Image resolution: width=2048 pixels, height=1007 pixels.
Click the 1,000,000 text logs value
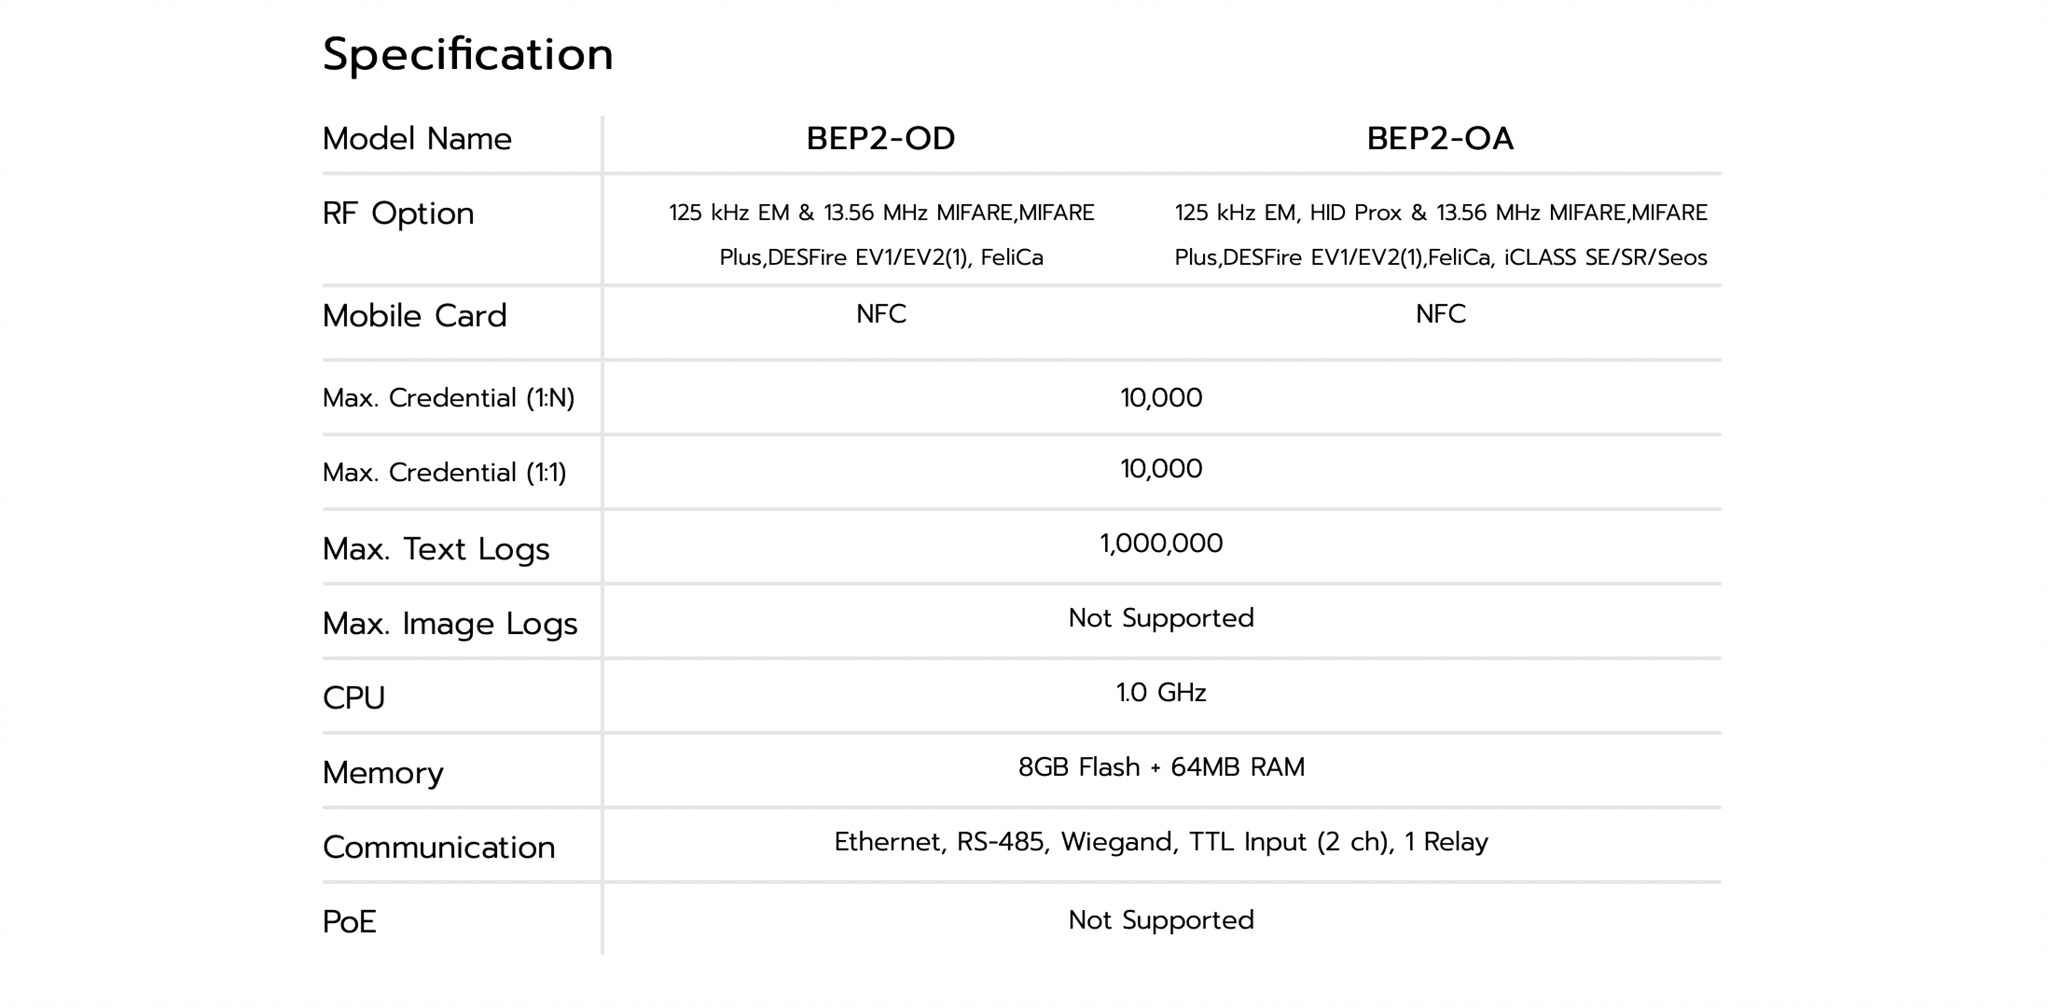(1161, 543)
